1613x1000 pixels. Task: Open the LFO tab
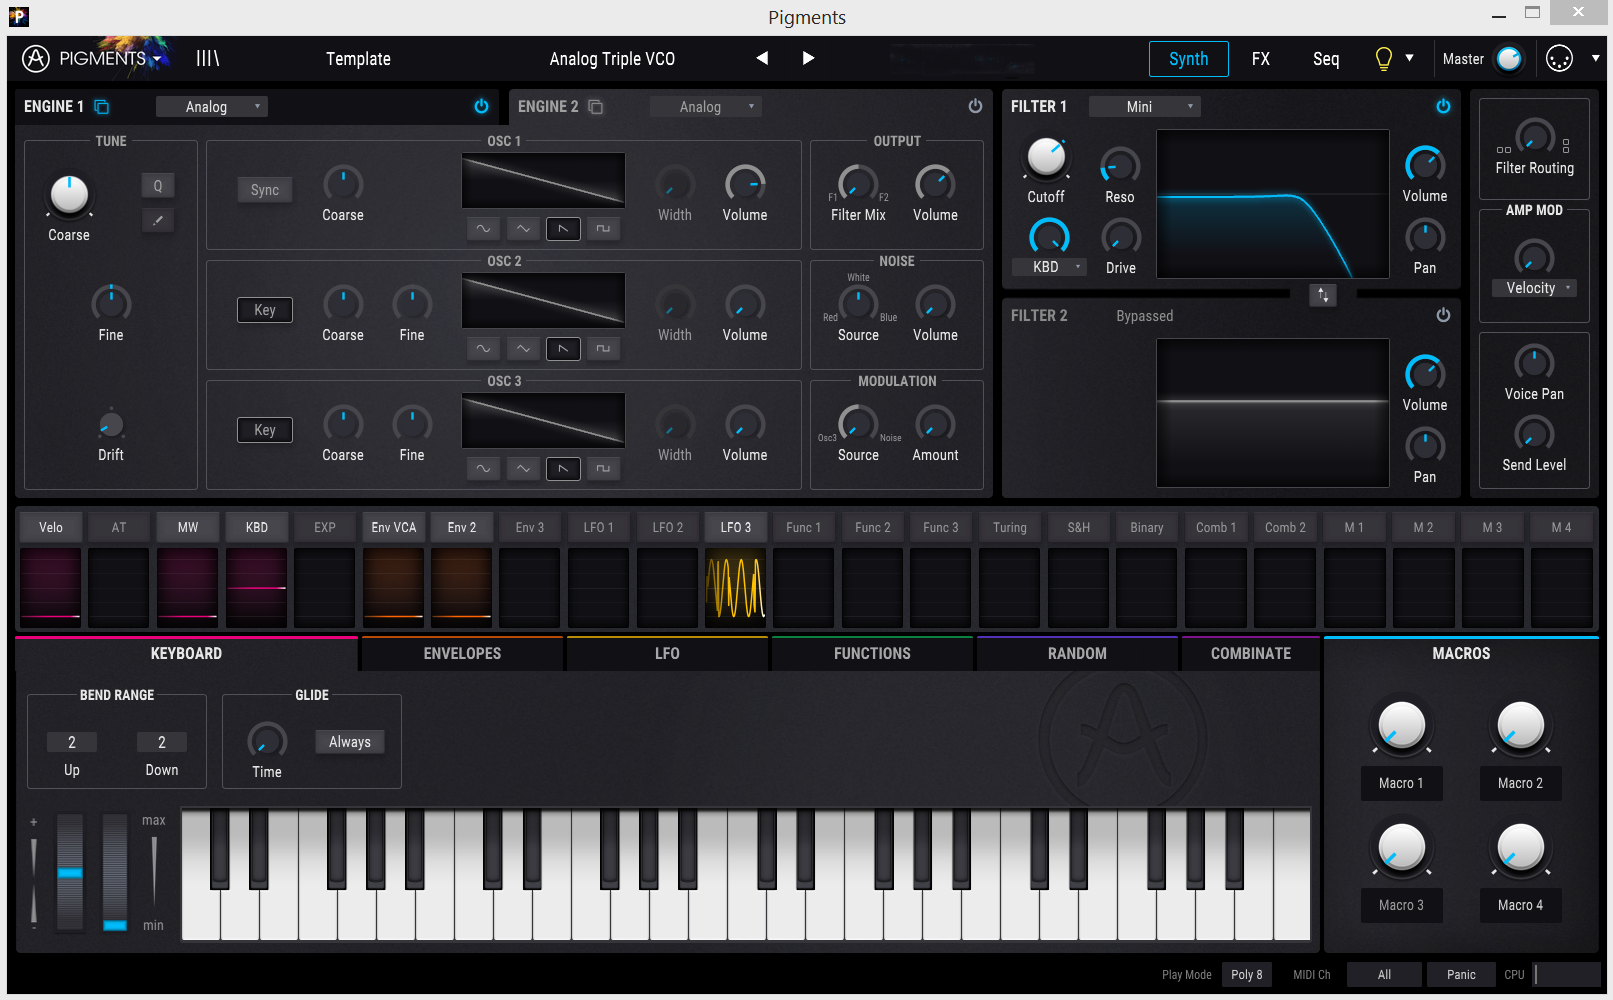coord(667,653)
